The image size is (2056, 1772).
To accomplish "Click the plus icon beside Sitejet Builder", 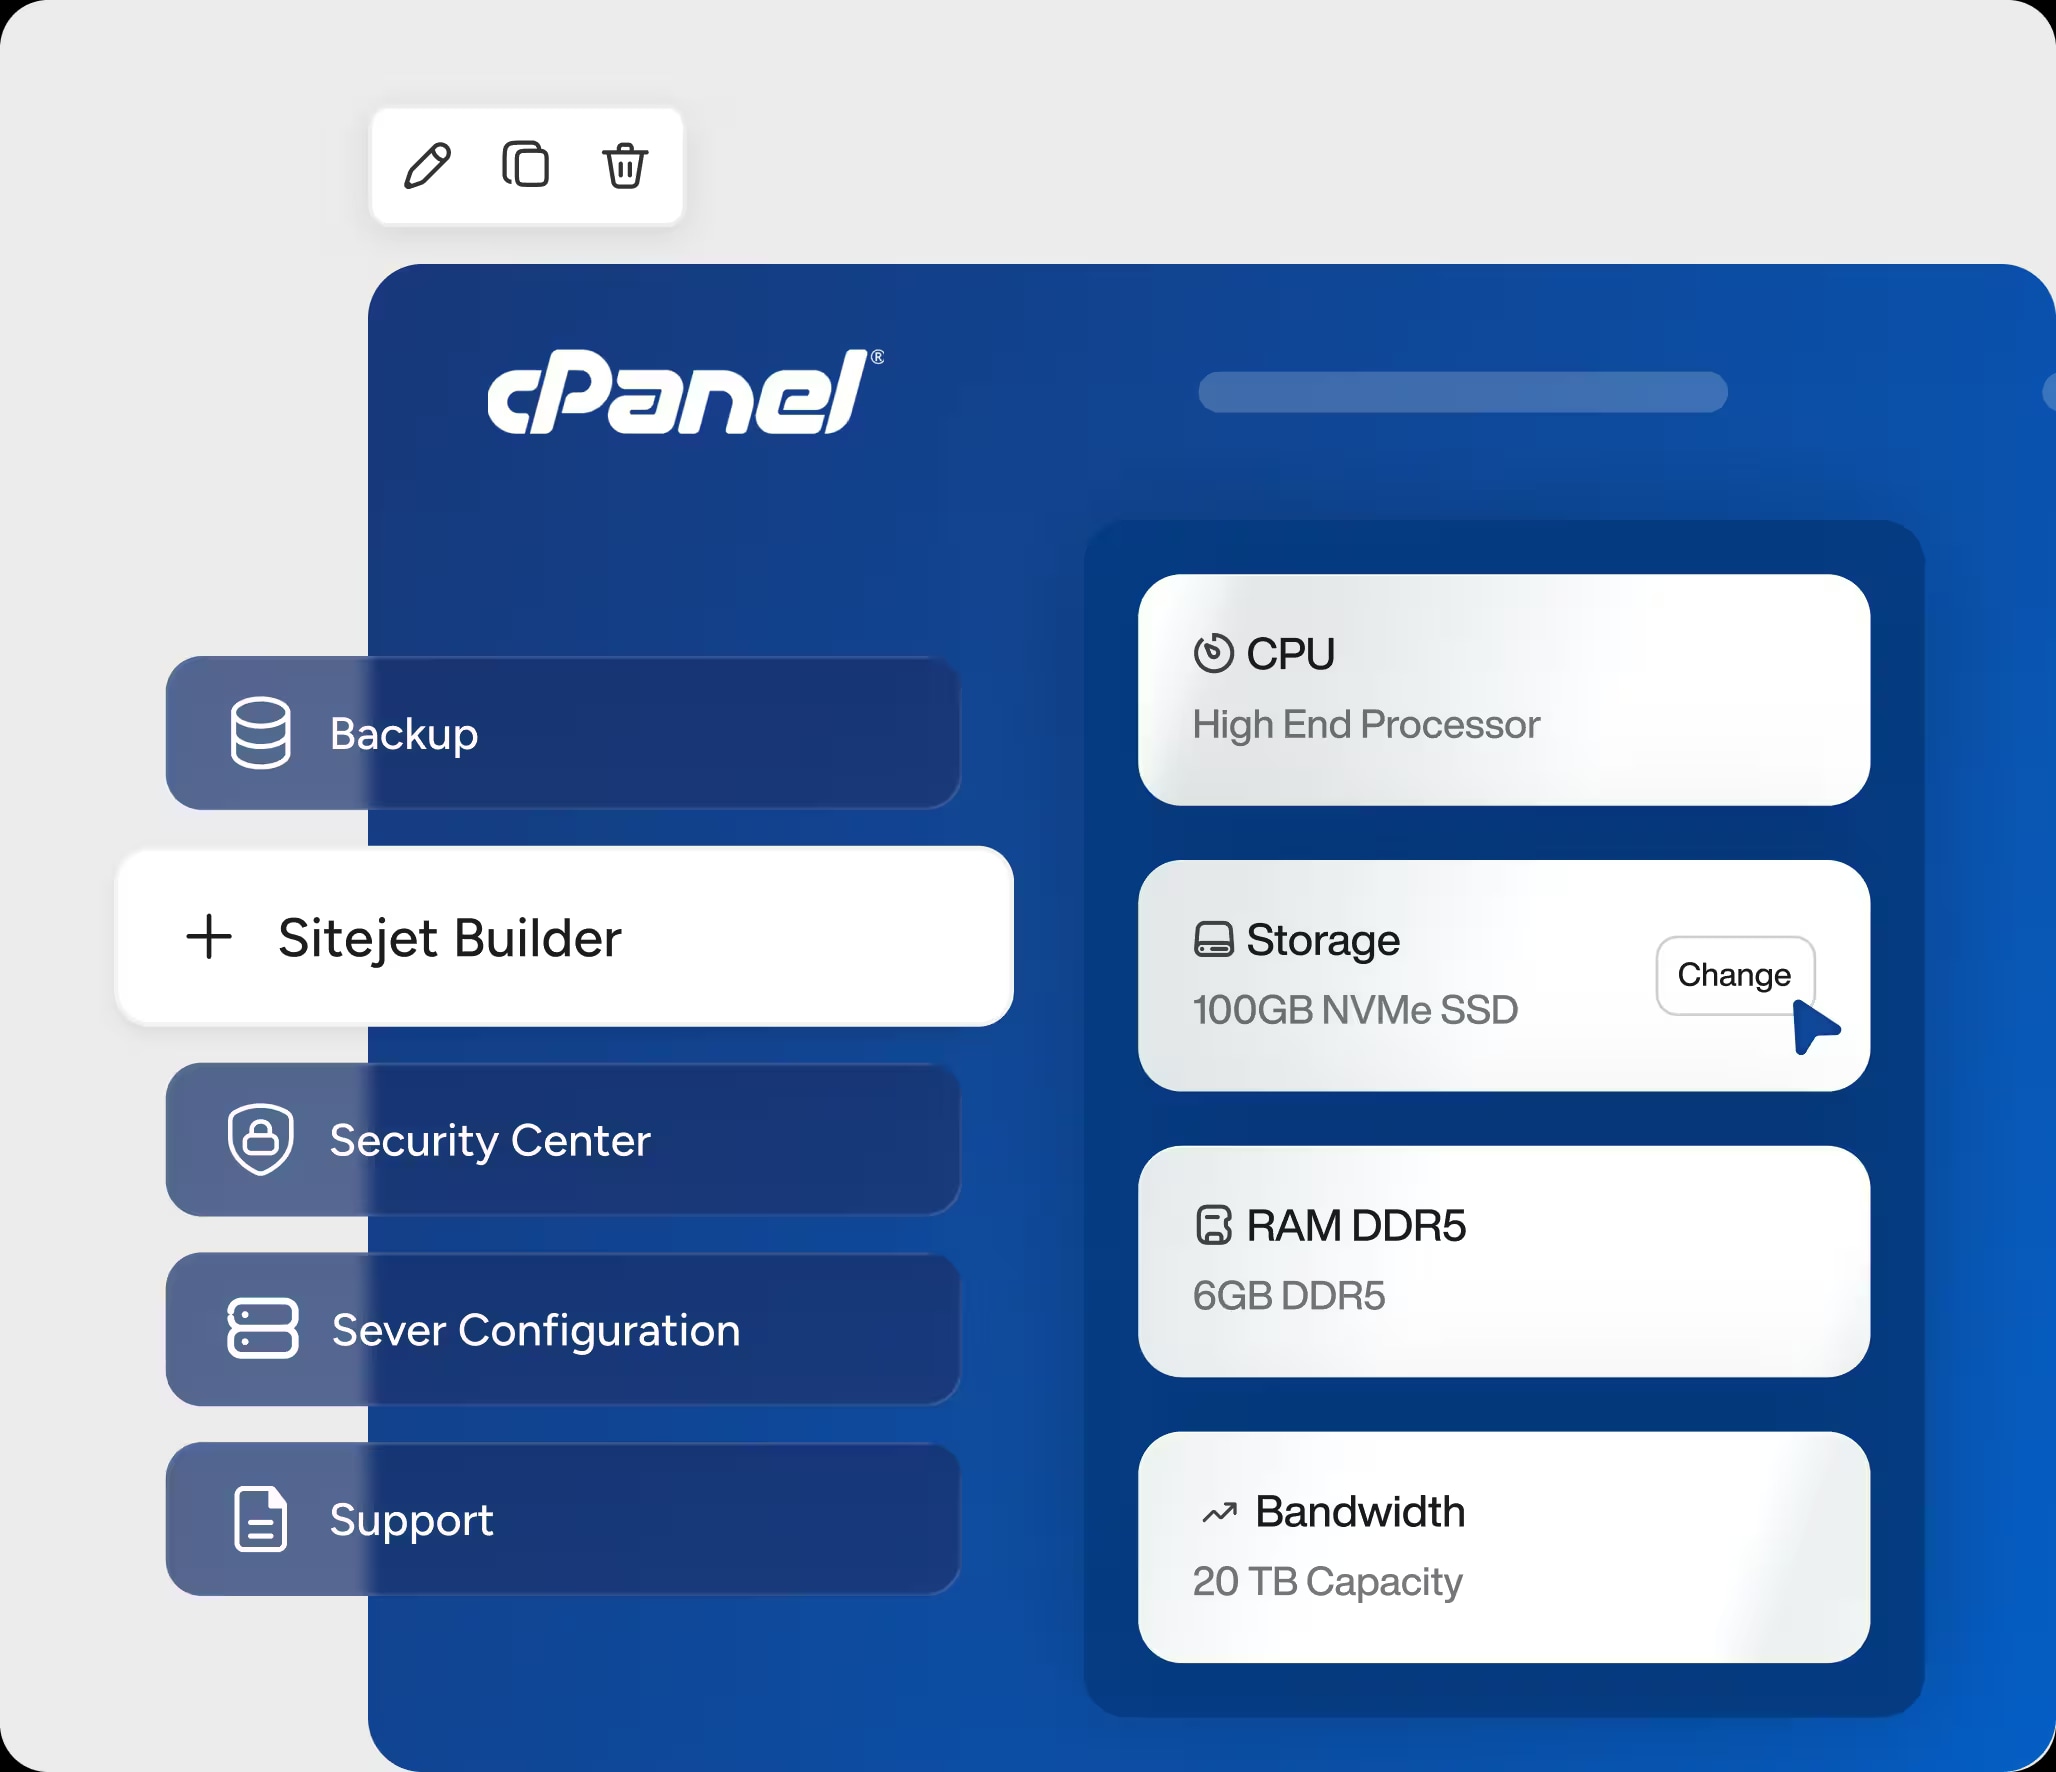I will pos(209,937).
